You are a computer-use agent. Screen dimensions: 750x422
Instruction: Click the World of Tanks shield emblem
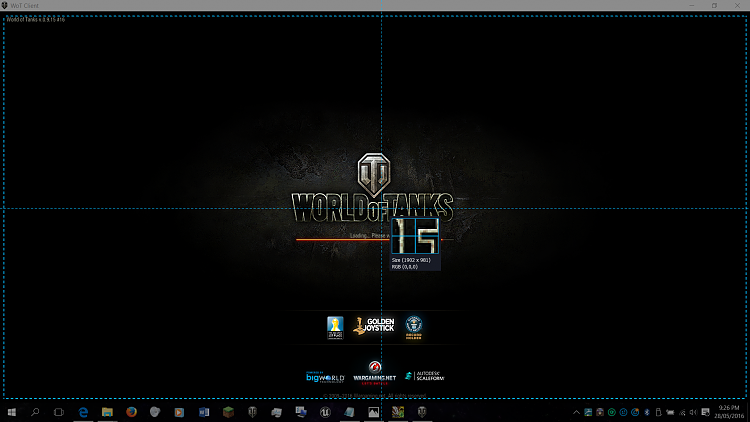pos(374,174)
